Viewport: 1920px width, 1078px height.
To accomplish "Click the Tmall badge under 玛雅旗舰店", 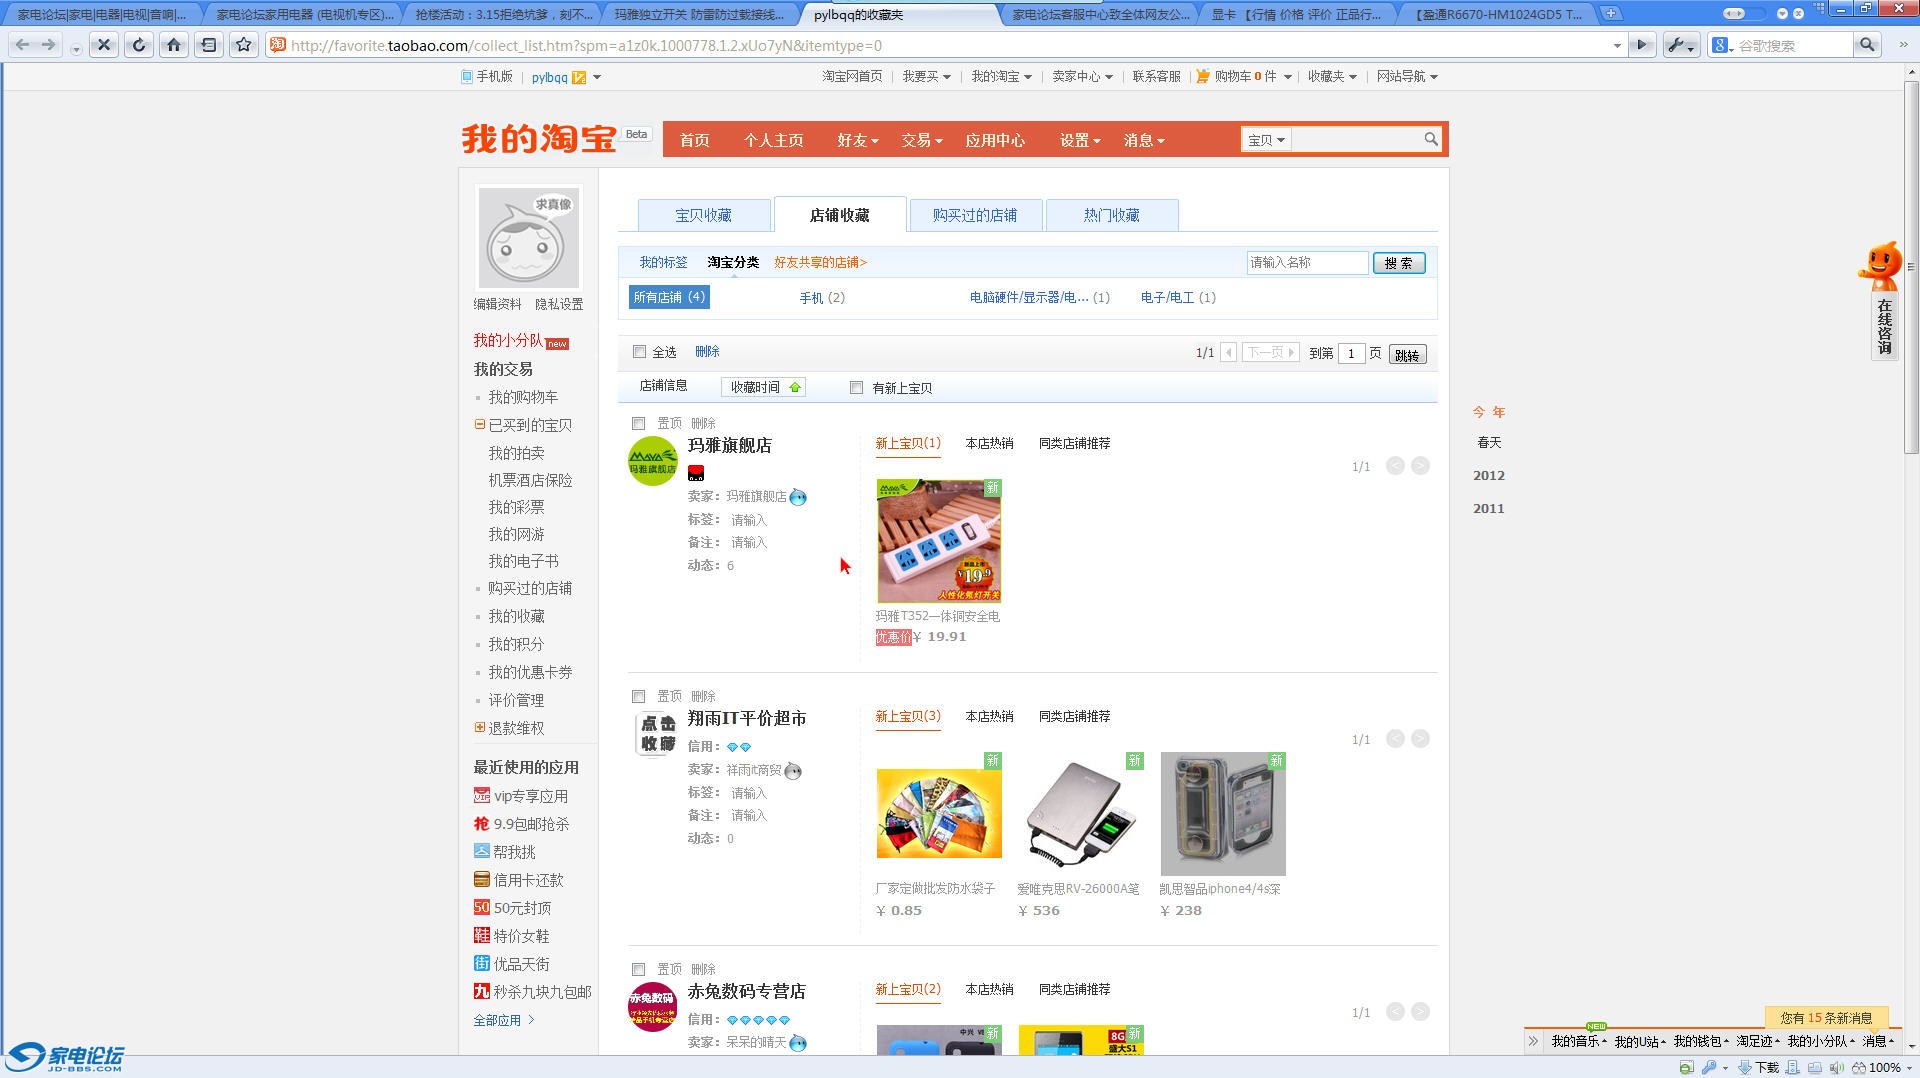I will click(696, 473).
